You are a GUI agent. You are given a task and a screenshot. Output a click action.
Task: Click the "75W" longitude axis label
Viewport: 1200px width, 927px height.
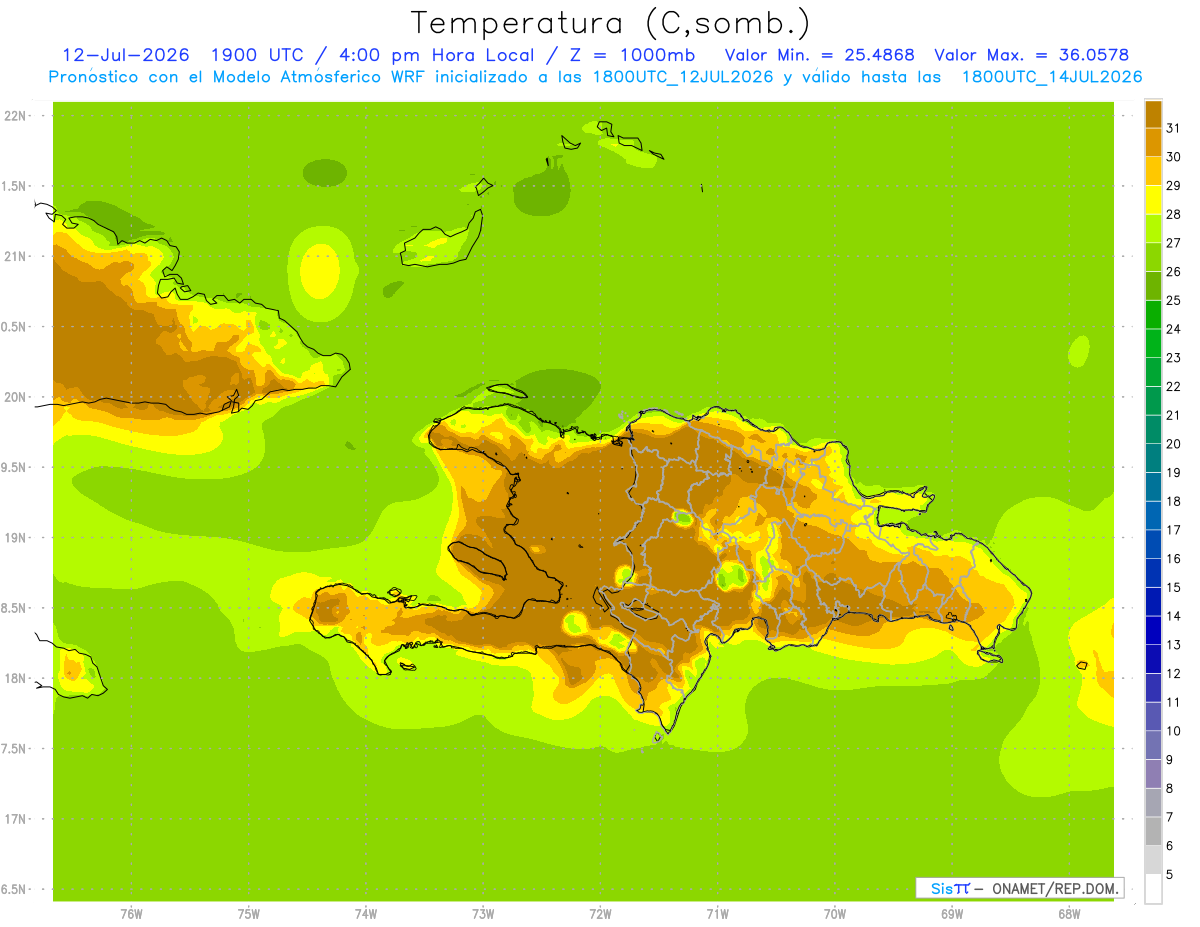[x=248, y=914]
